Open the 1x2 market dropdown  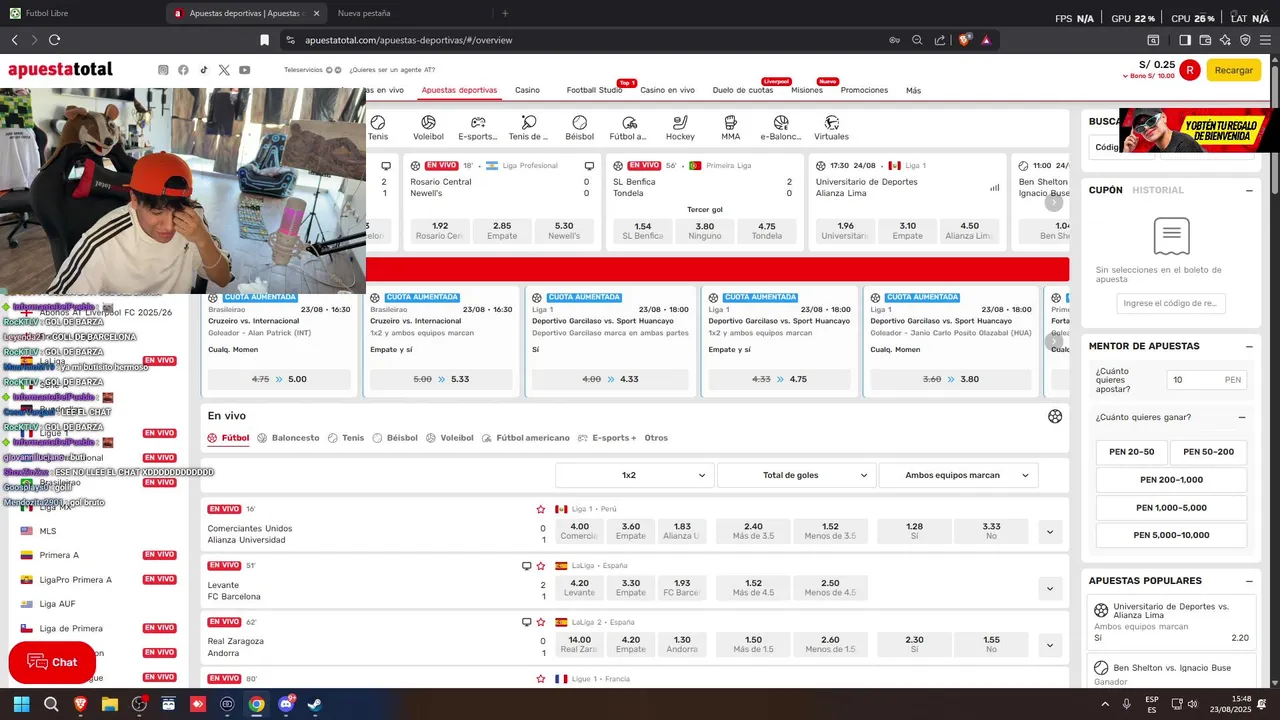[x=634, y=475]
